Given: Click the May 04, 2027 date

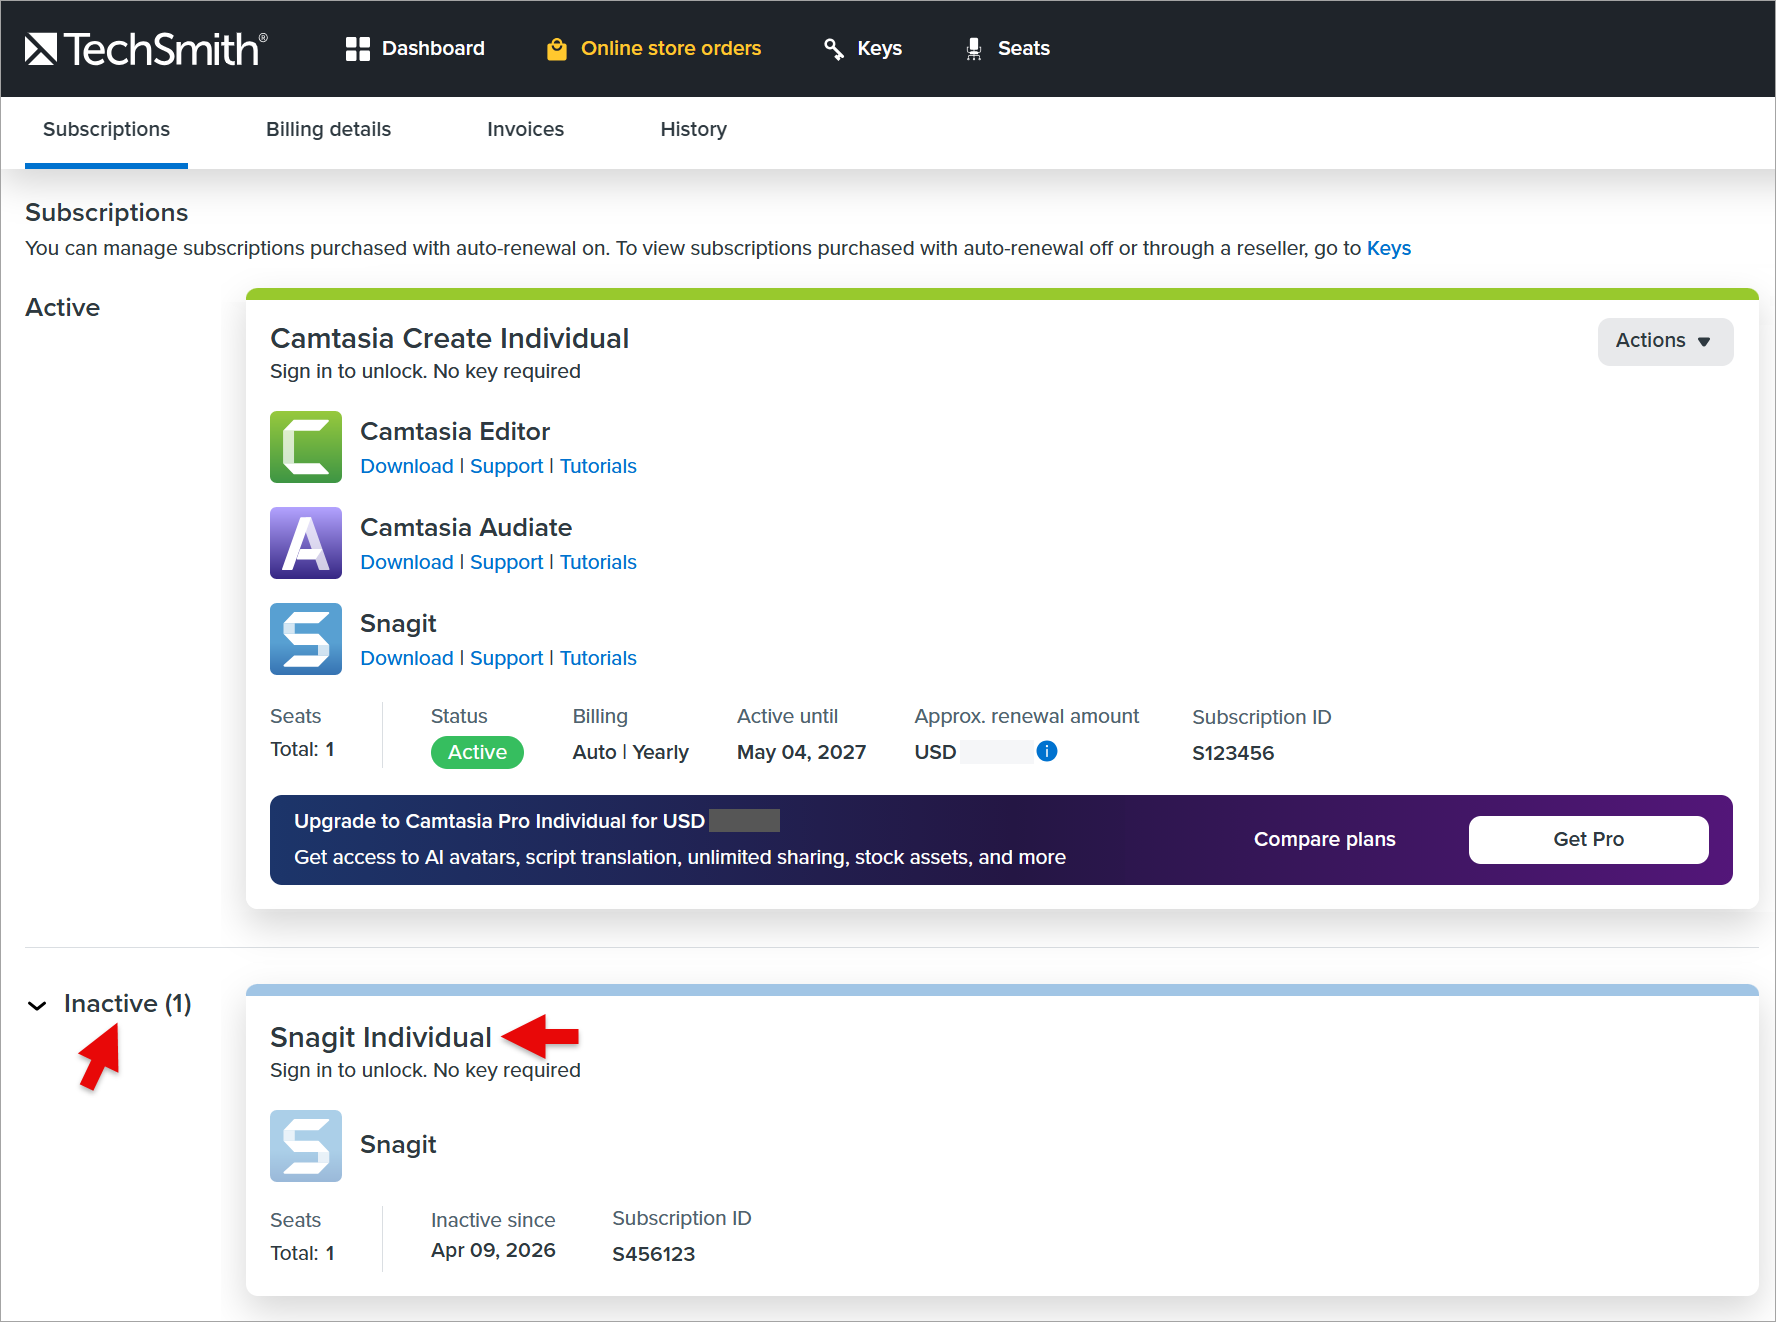Looking at the screenshot, I should pyautogui.click(x=801, y=753).
